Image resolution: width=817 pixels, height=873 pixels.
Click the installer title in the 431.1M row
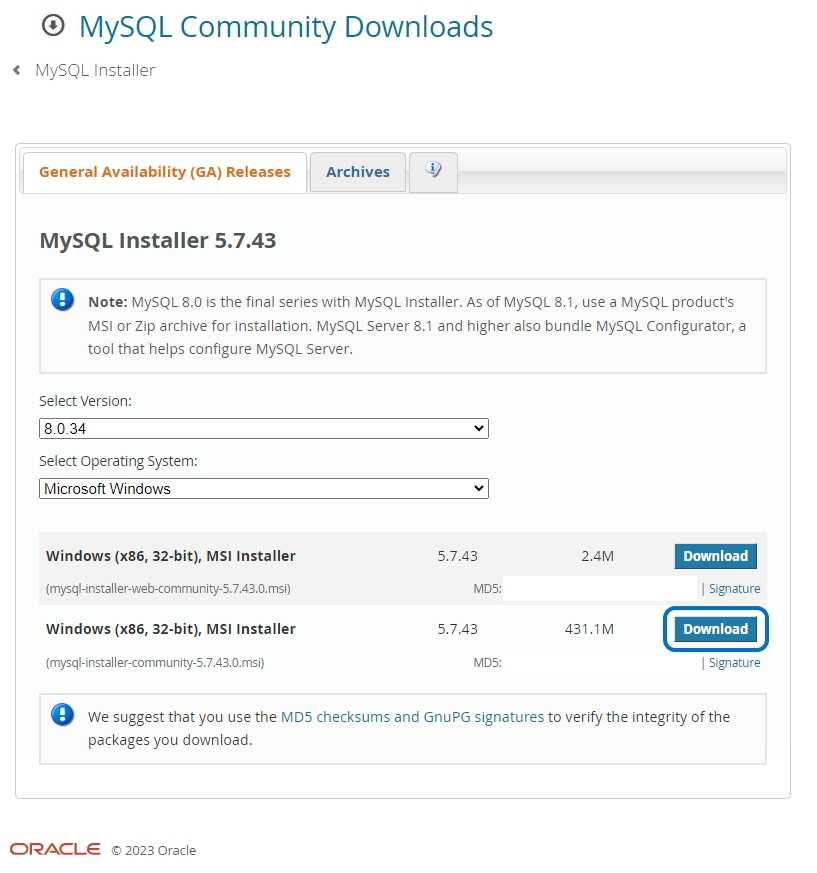coord(170,629)
